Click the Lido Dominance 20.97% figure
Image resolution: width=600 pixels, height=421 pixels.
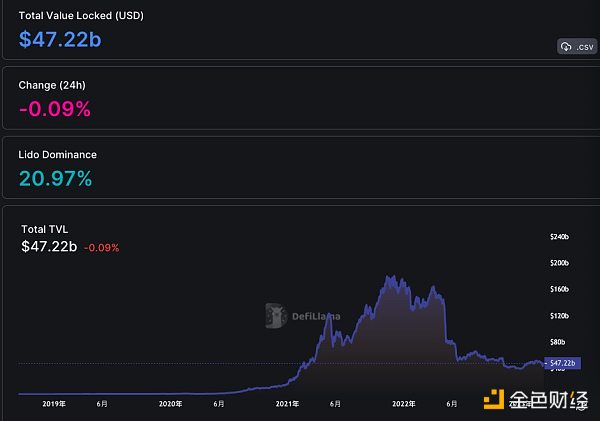pos(56,179)
